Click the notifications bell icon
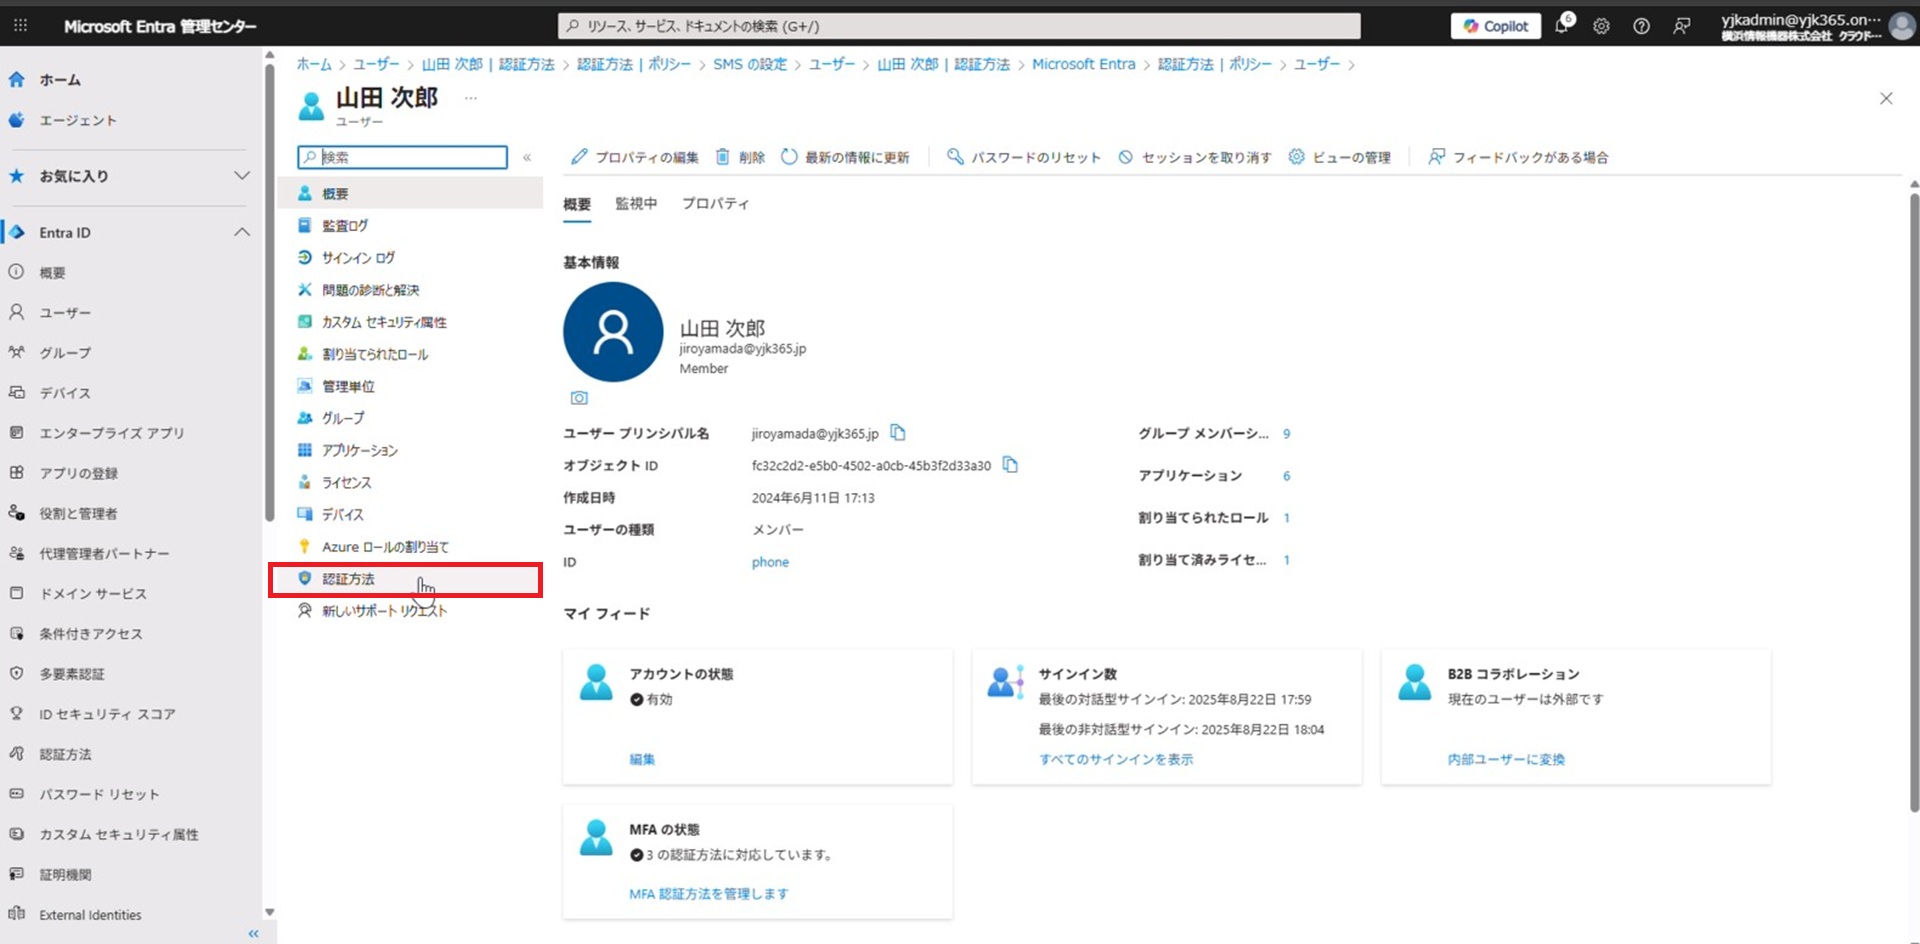This screenshot has height=944, width=1920. pos(1562,27)
